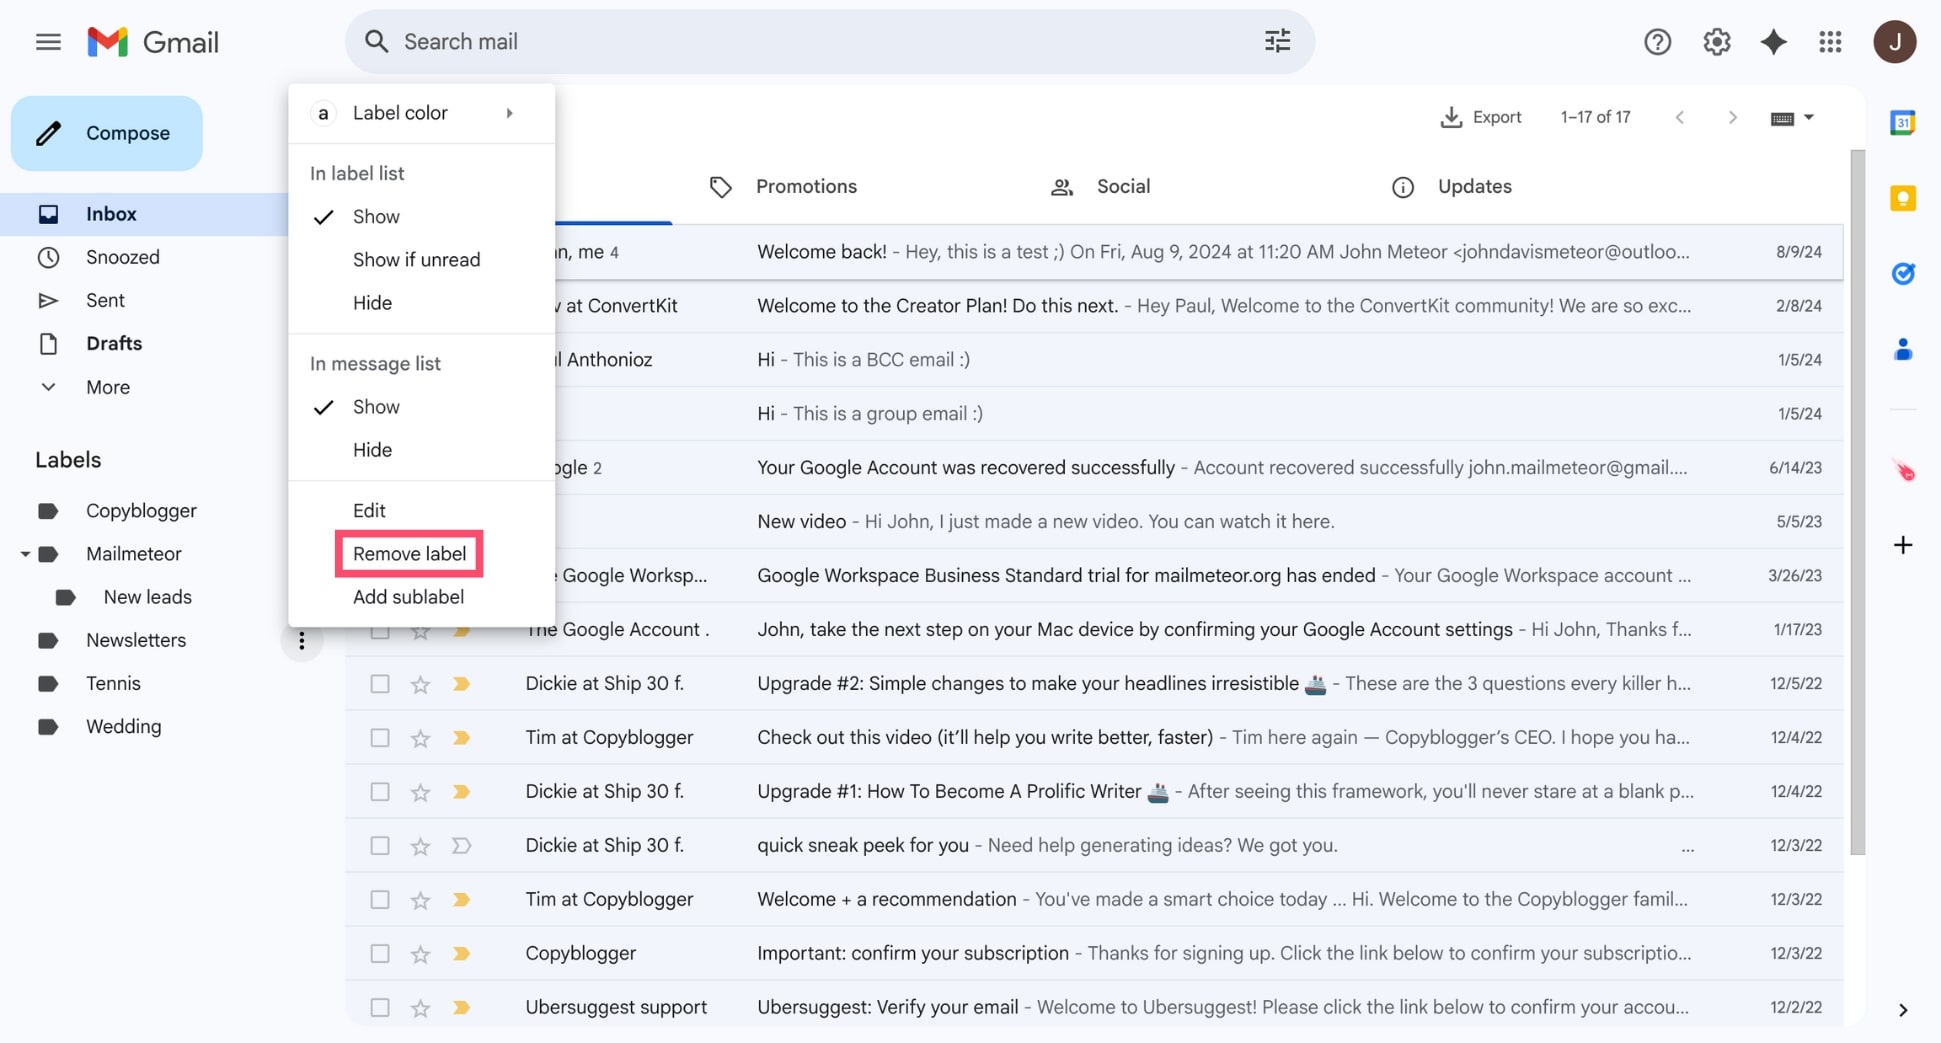Open the Wedding label
Viewport: 1941px width, 1043px height.
pos(123,727)
